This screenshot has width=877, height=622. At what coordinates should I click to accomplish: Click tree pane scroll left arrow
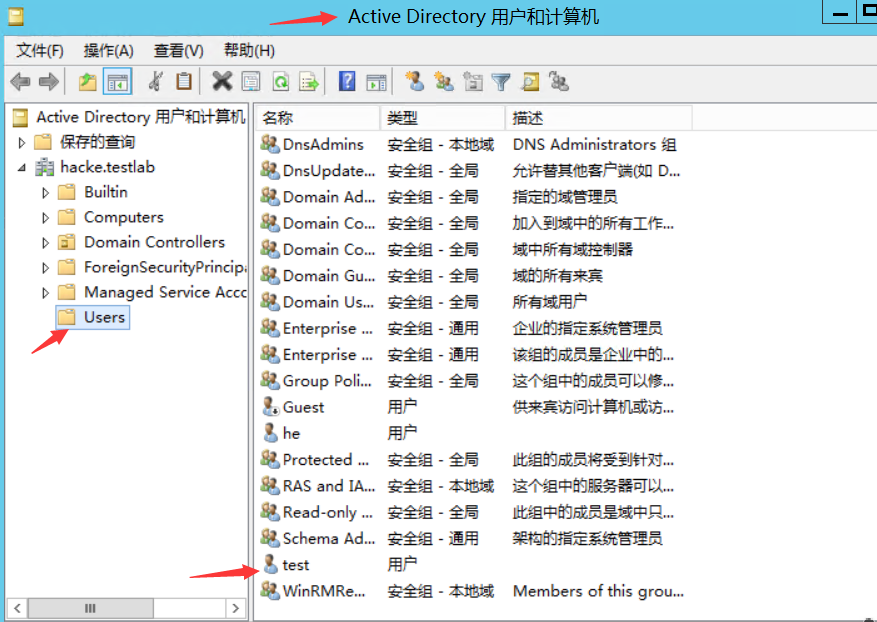pyautogui.click(x=17, y=608)
